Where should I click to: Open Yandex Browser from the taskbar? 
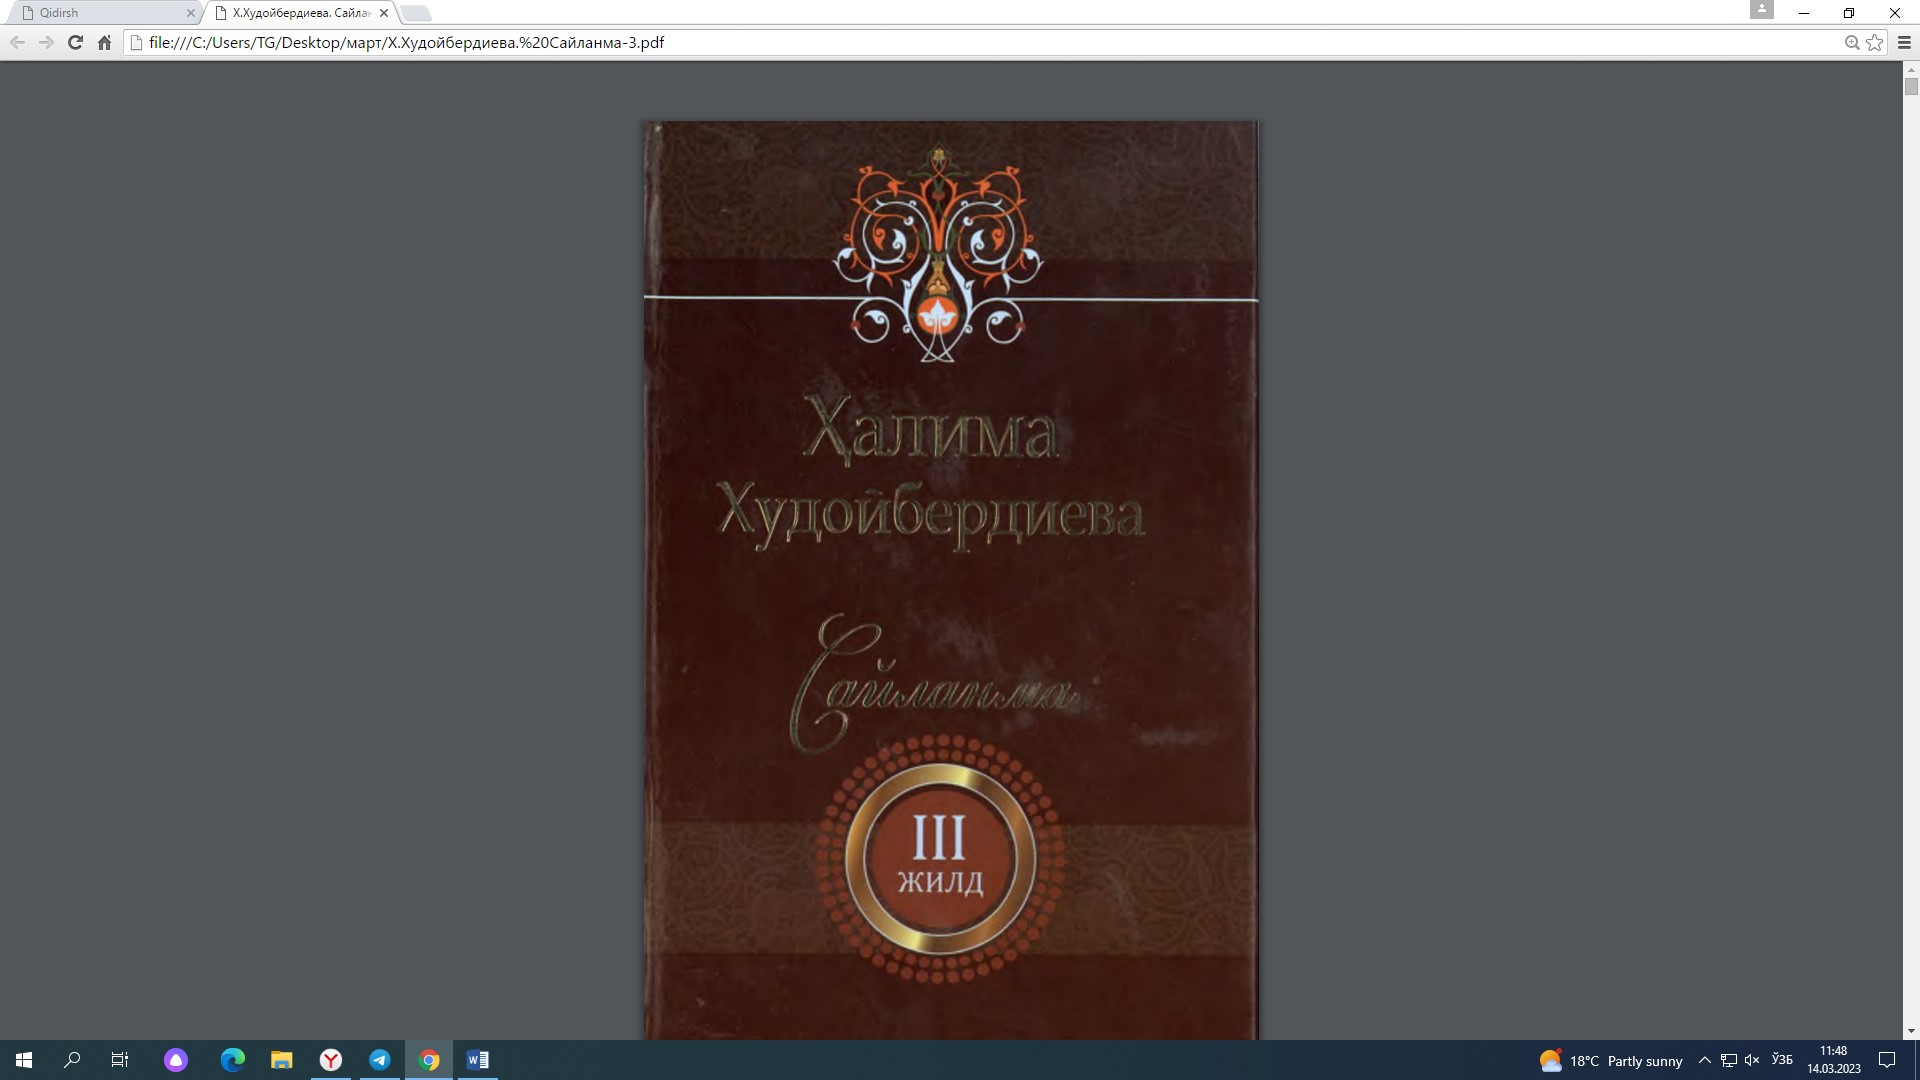pyautogui.click(x=330, y=1060)
